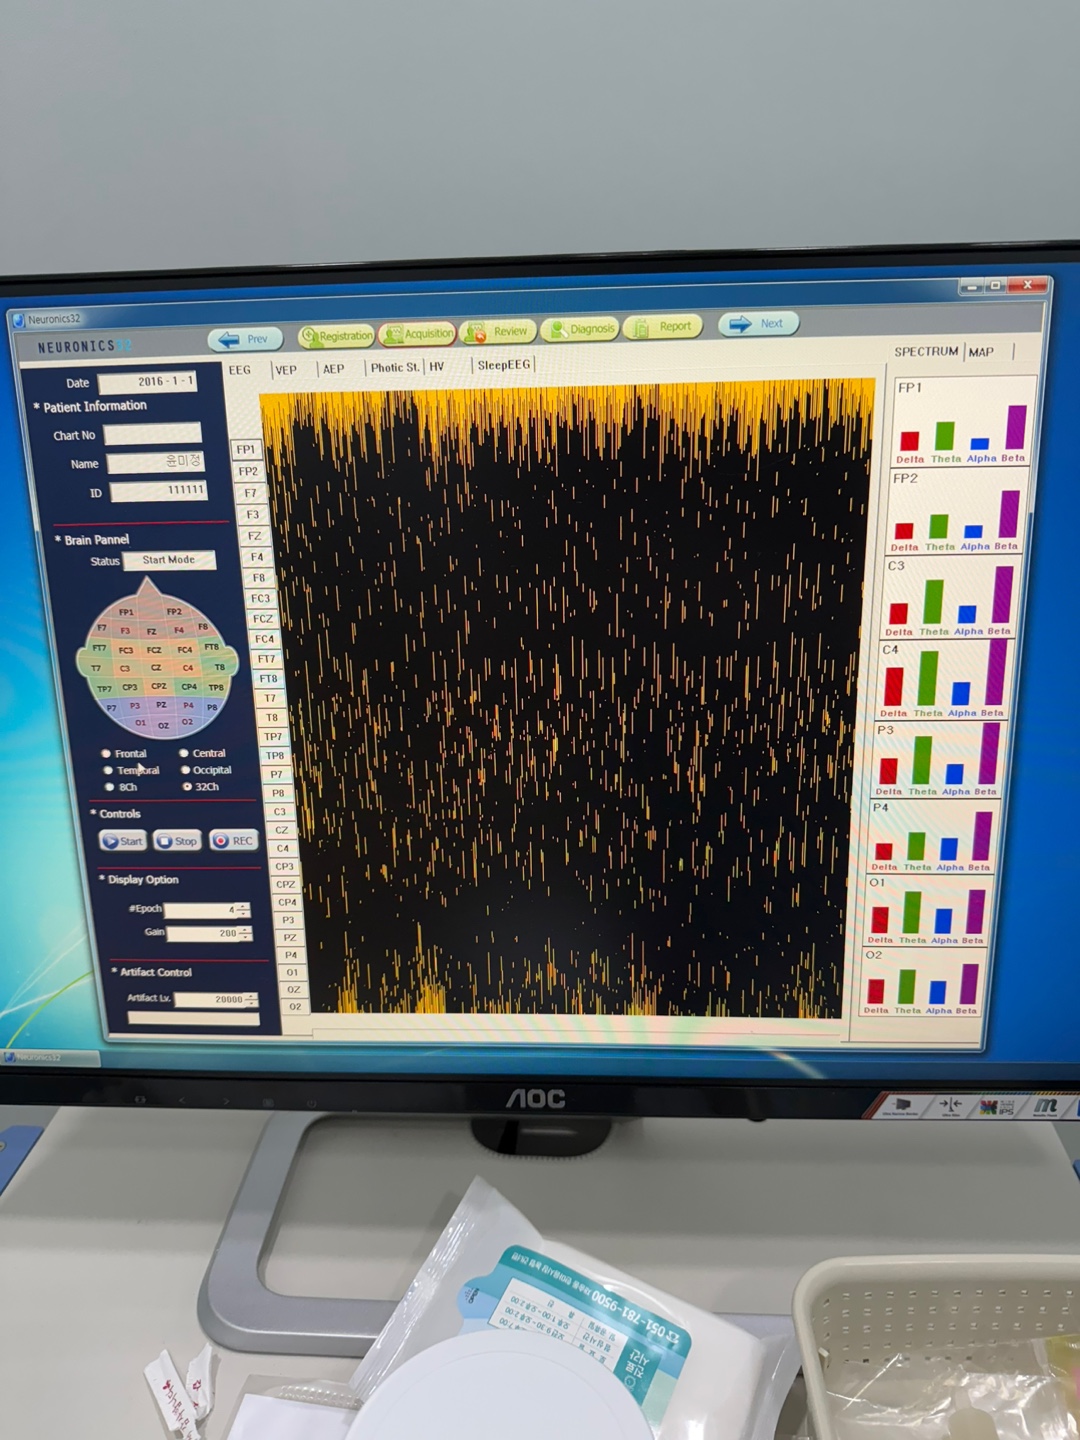
Task: Select the OZ electrode on the brain map
Action: tap(163, 725)
